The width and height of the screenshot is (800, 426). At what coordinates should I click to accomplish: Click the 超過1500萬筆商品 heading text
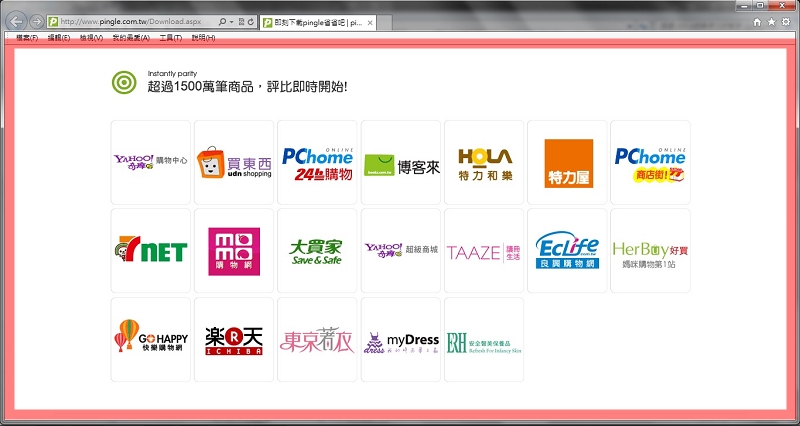tap(247, 87)
